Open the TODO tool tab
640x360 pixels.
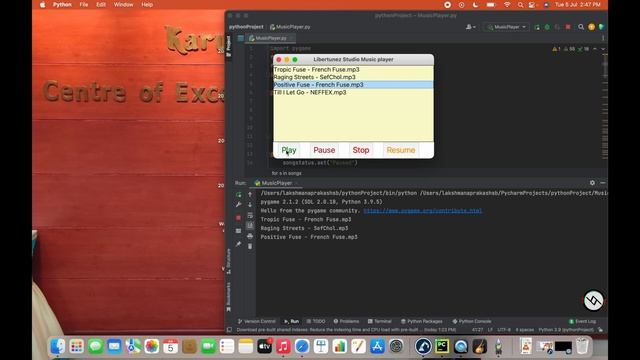pyautogui.click(x=316, y=321)
